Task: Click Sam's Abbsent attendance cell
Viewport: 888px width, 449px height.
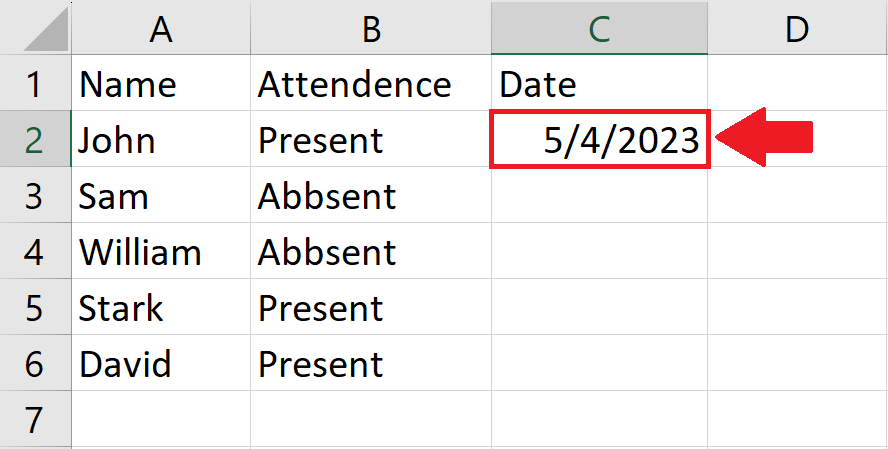Action: tap(371, 195)
